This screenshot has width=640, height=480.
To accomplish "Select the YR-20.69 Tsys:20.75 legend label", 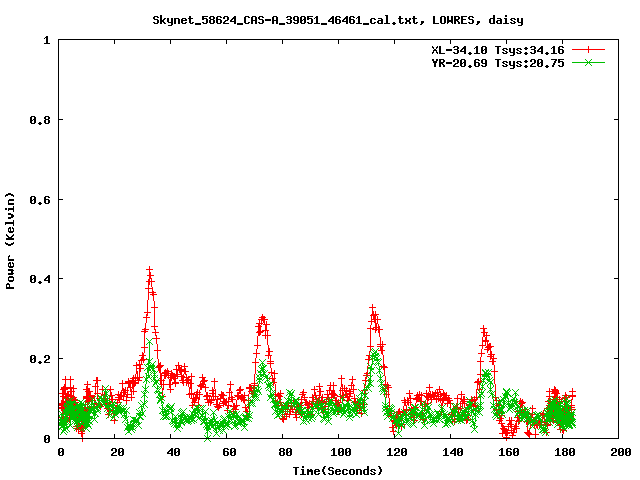I will pyautogui.click(x=498, y=63).
